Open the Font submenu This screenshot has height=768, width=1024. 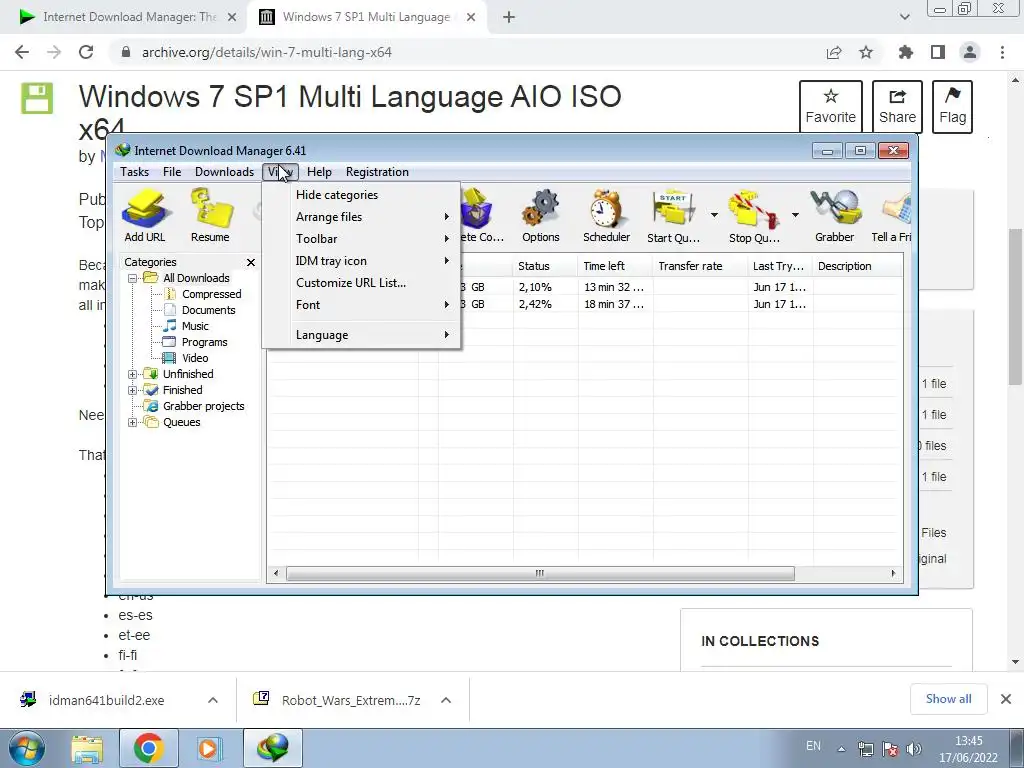pyautogui.click(x=362, y=305)
